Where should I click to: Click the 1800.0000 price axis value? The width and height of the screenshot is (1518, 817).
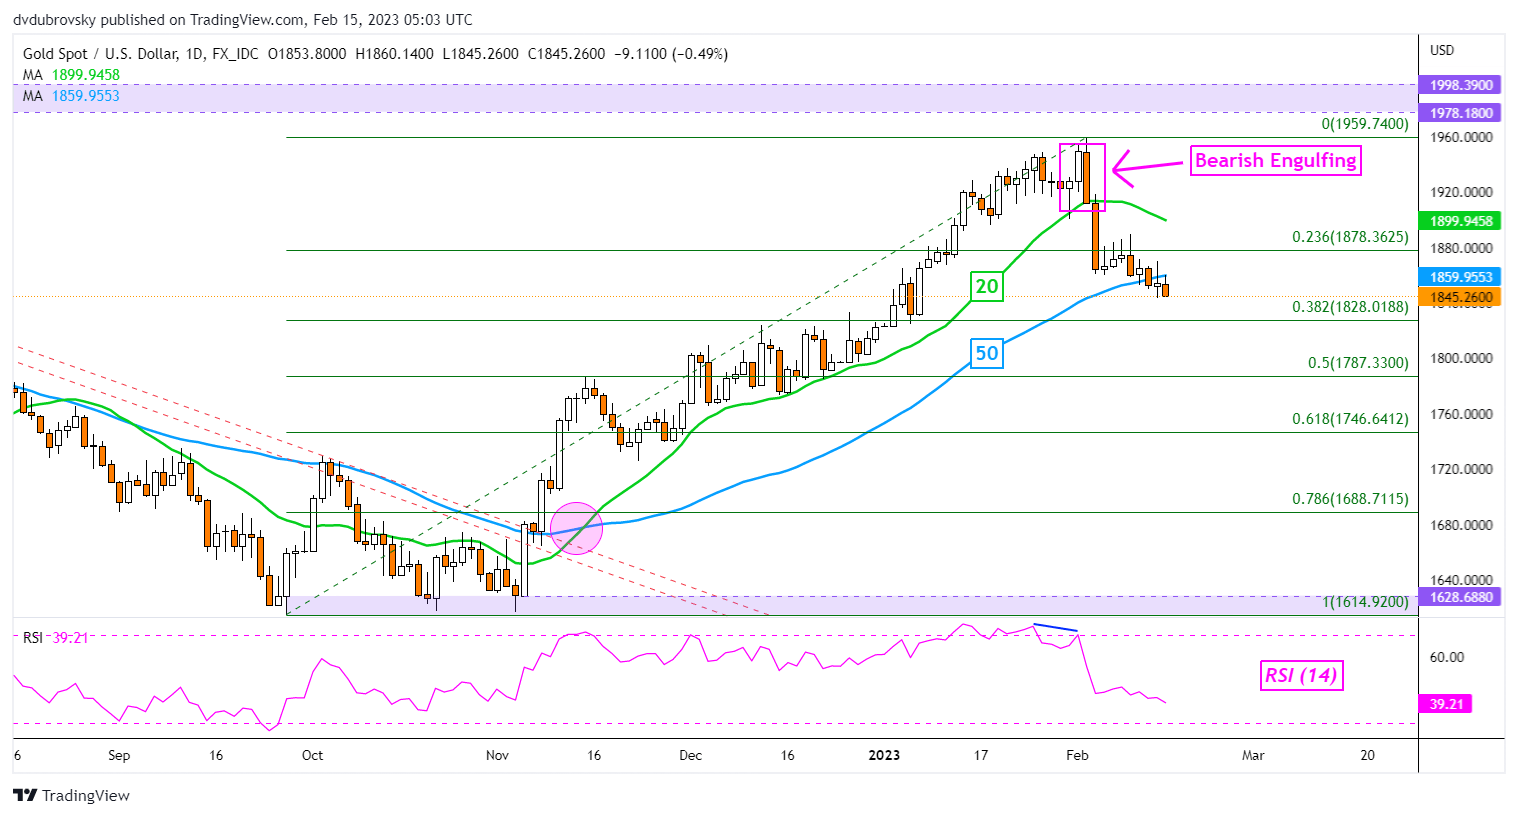click(1461, 358)
